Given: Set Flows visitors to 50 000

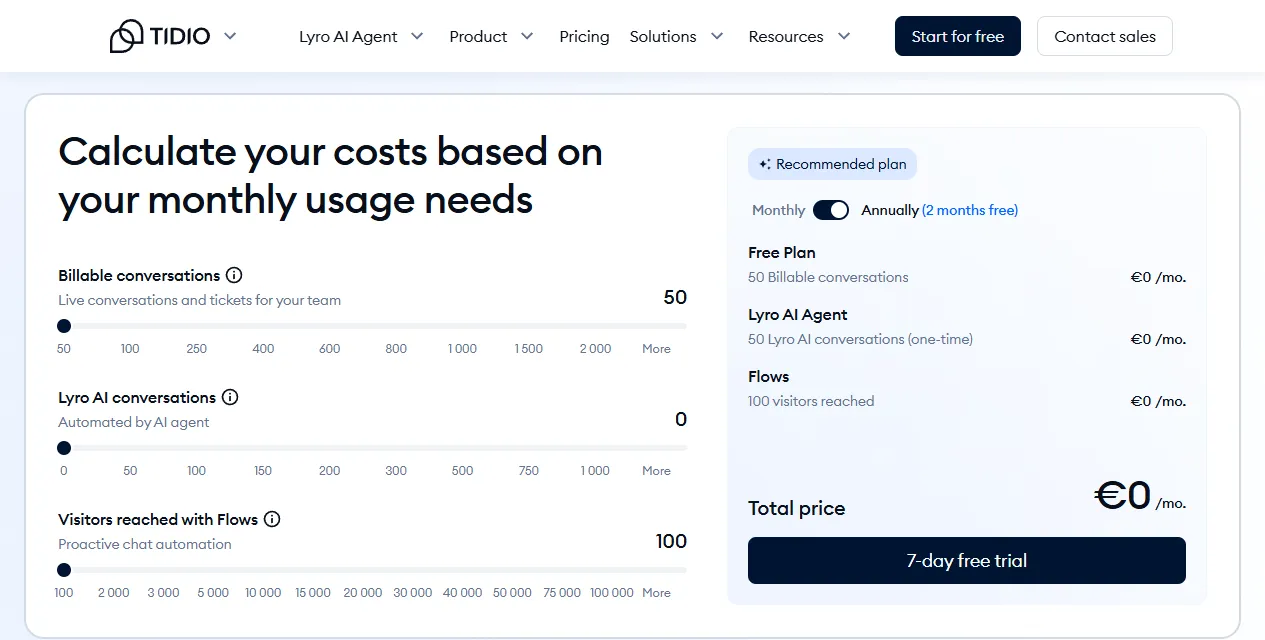Looking at the screenshot, I should (512, 593).
